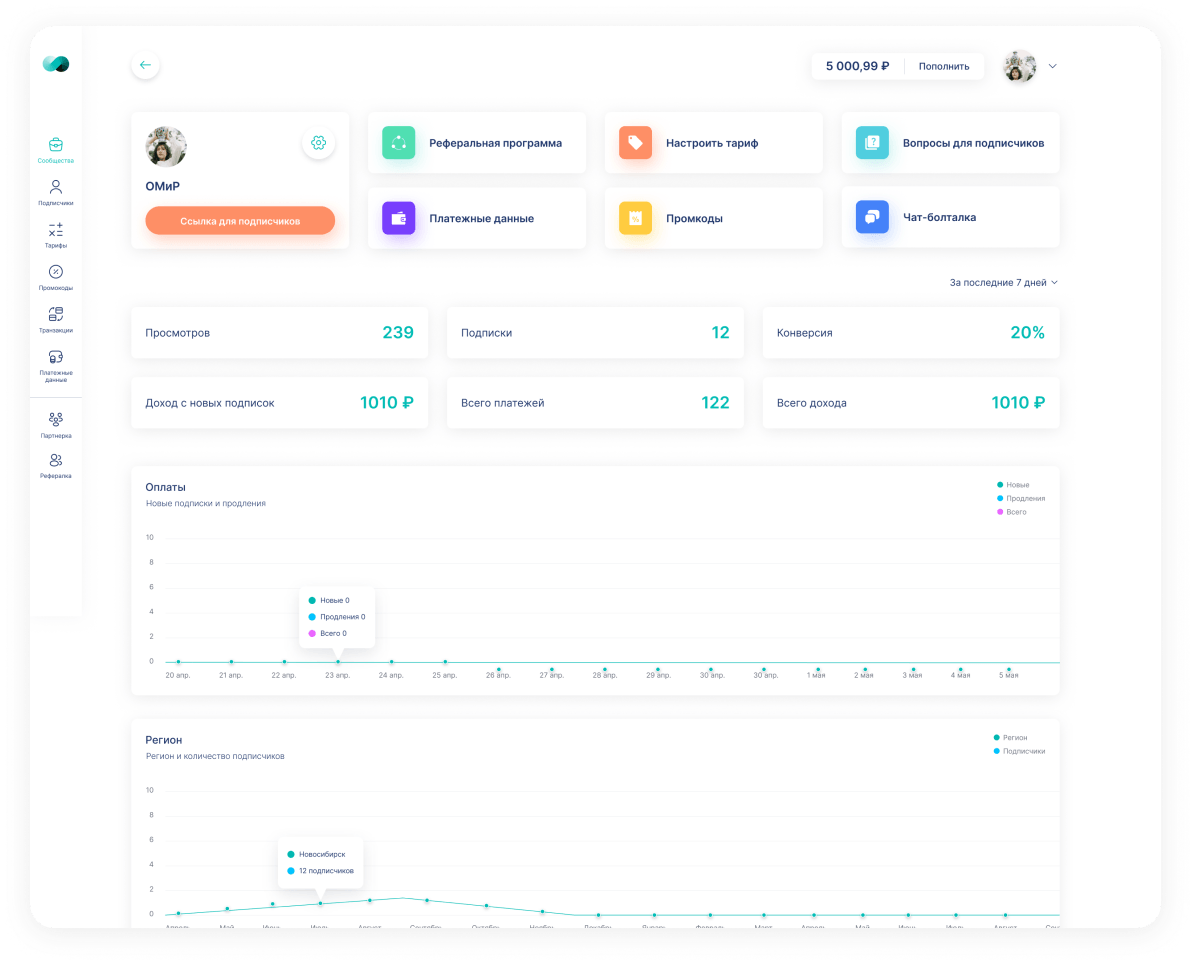This screenshot has height=962, width=1191.
Task: Expand the user profile chevron menu
Action: [x=1053, y=66]
